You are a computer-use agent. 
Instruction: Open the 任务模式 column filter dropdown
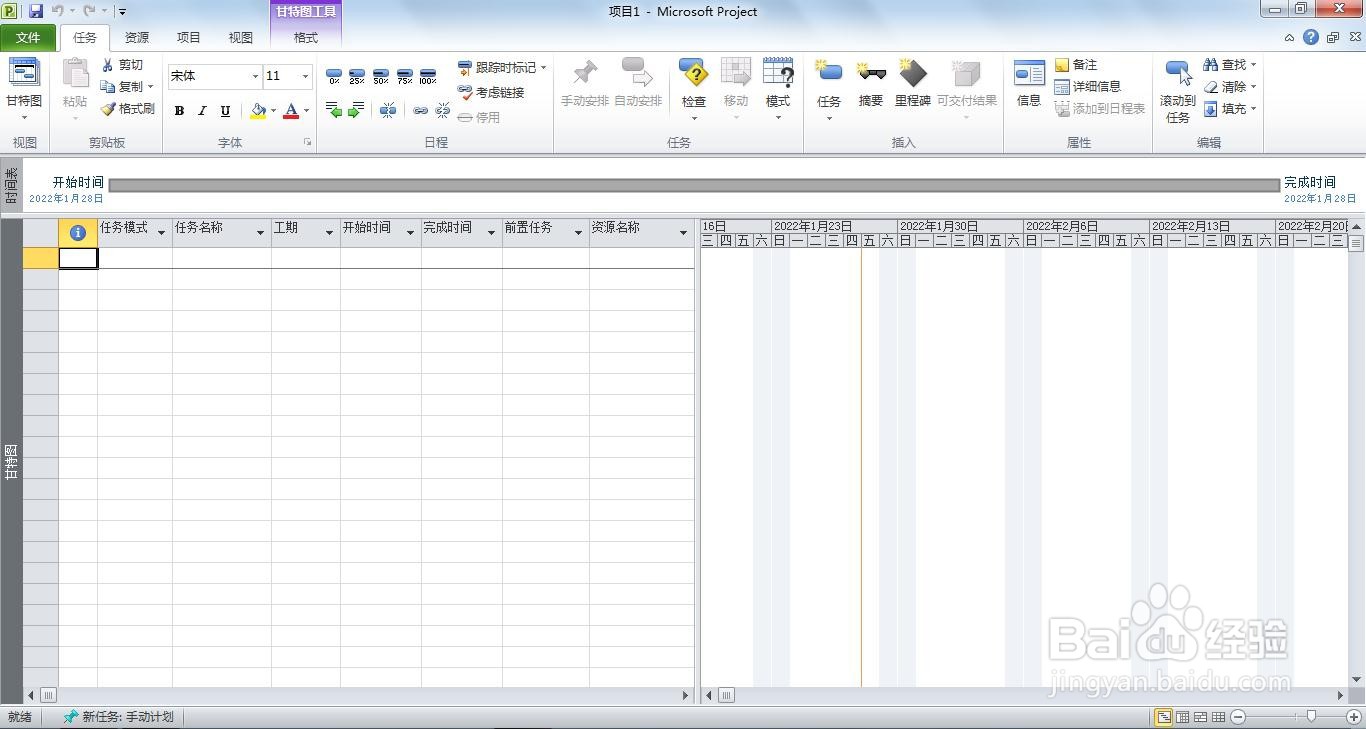coord(161,232)
